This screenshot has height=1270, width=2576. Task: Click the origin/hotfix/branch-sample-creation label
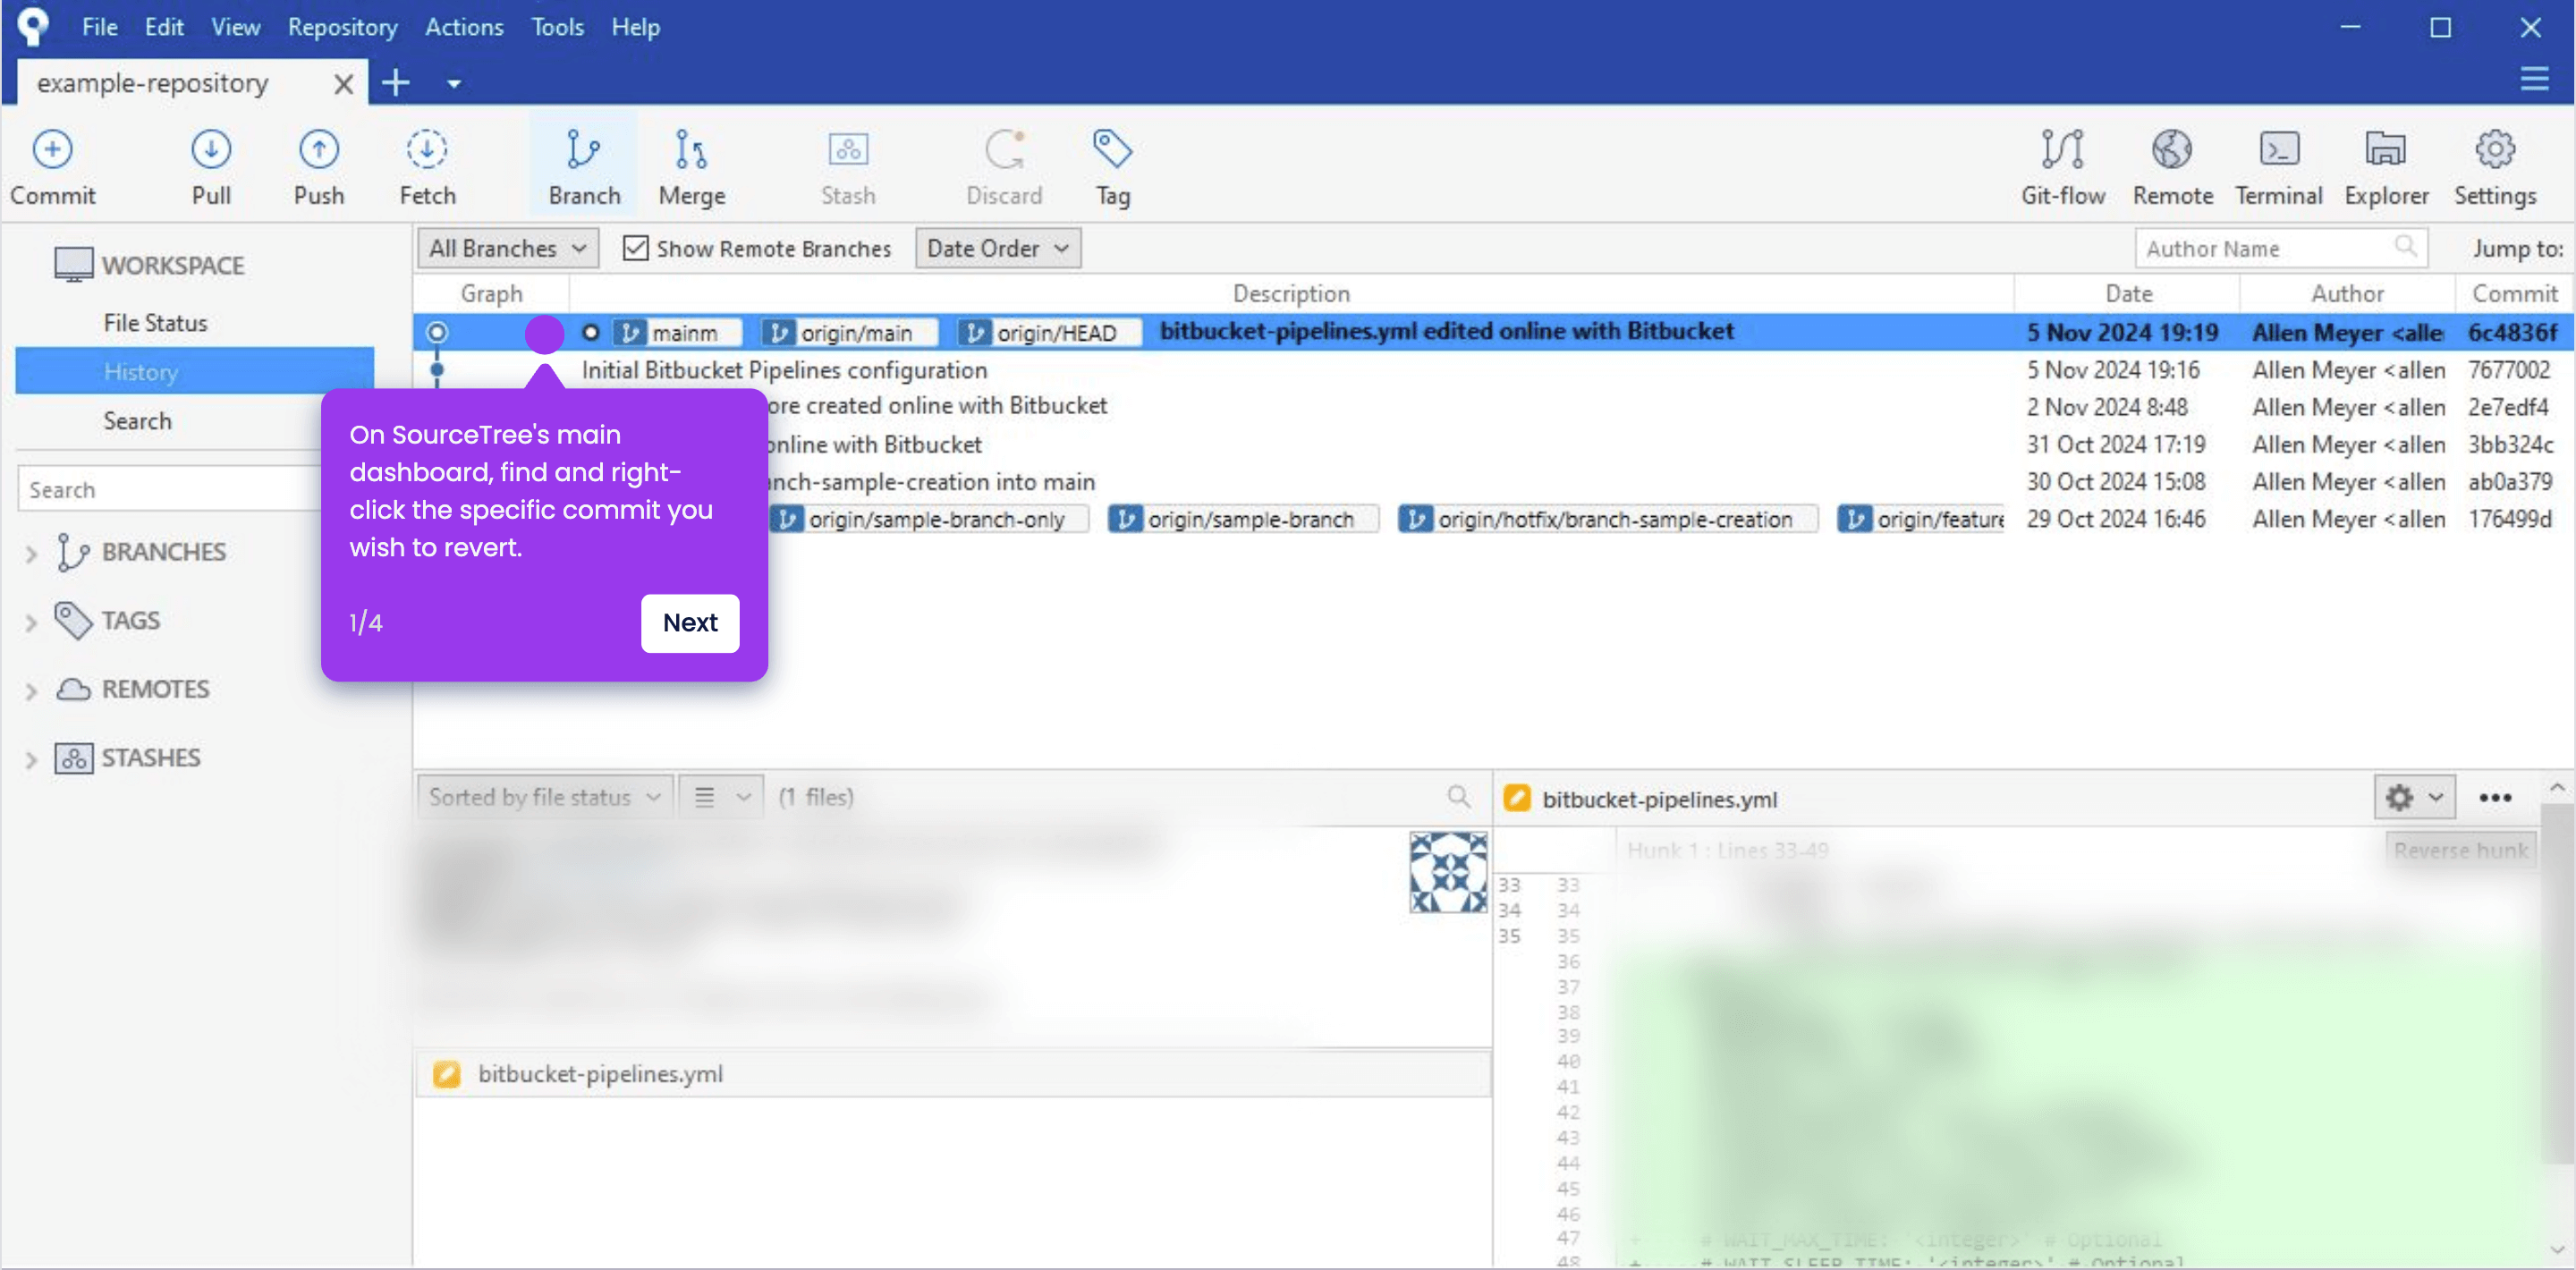[1606, 519]
